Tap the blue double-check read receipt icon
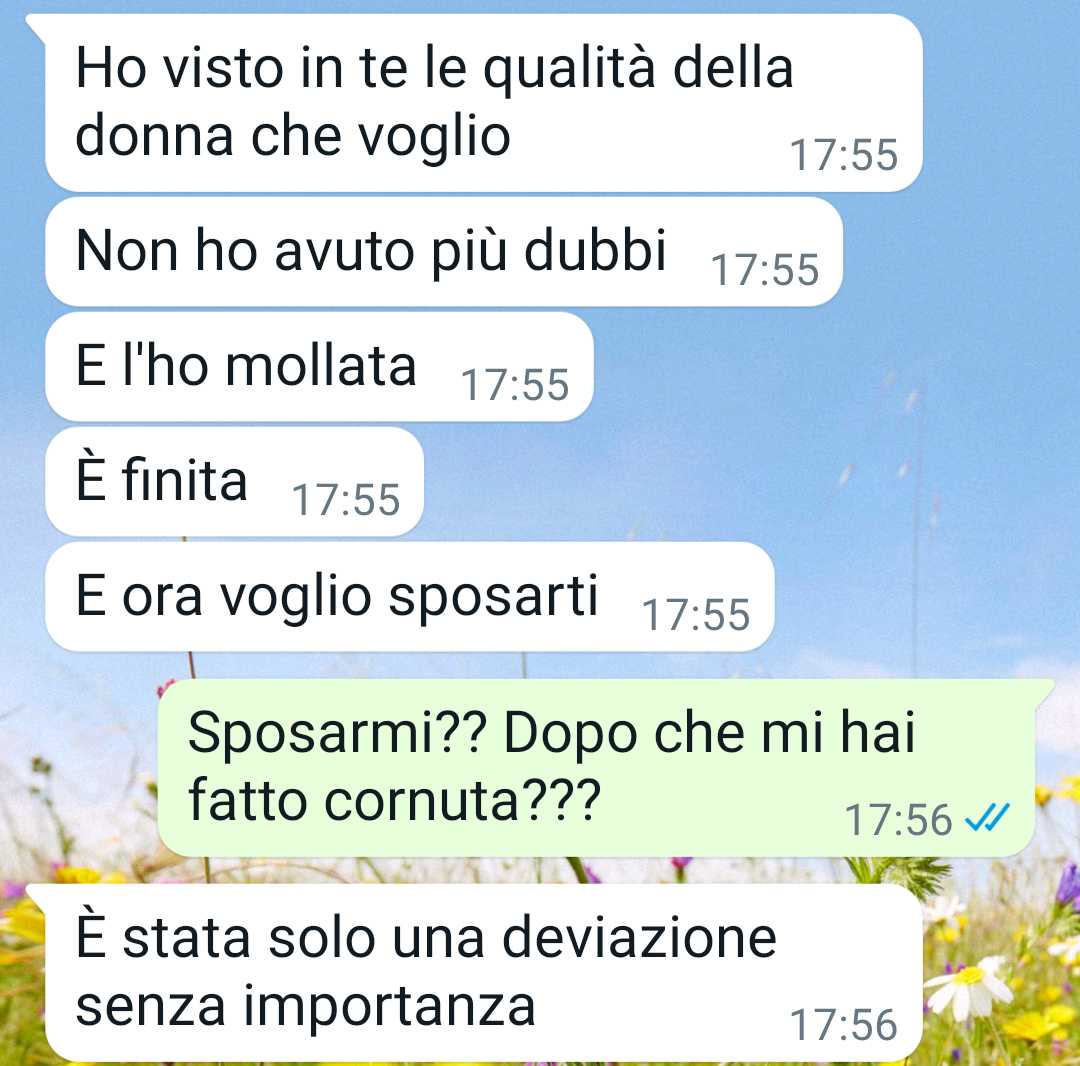1080x1066 pixels. tap(986, 818)
